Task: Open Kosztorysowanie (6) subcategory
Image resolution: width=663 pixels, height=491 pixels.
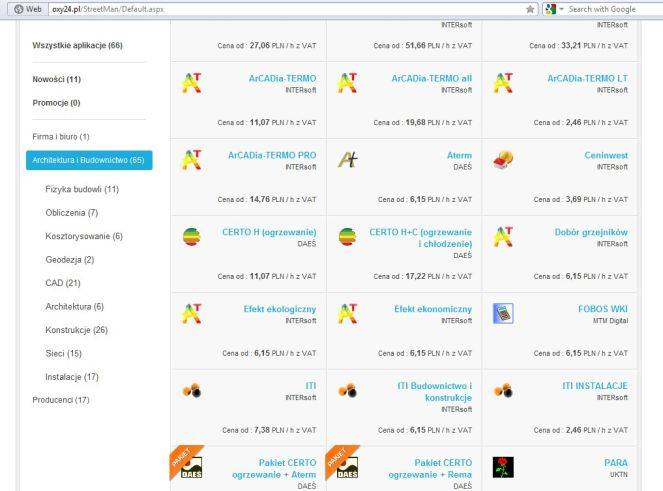Action: point(84,236)
